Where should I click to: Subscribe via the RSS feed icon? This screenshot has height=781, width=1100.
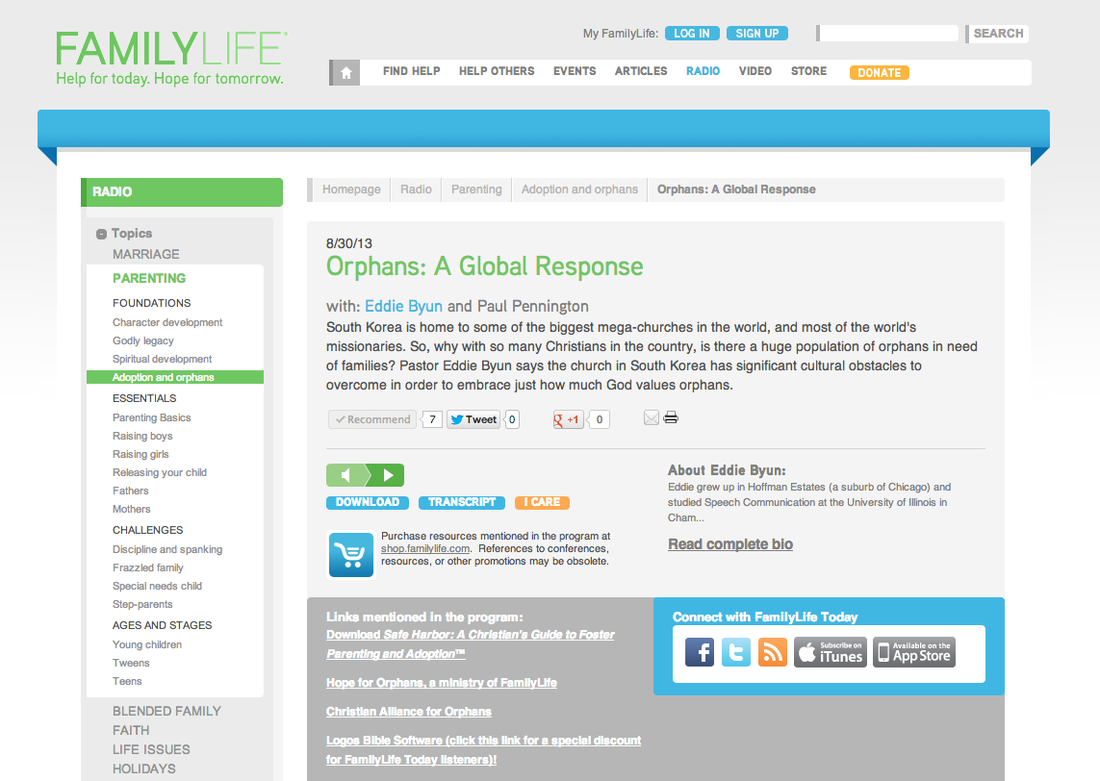click(772, 652)
